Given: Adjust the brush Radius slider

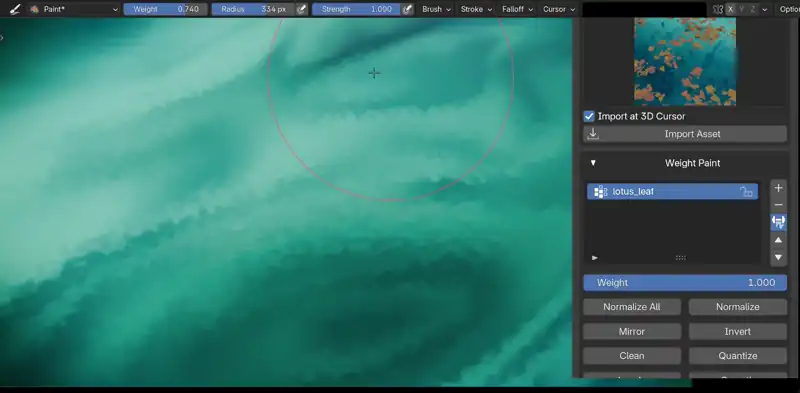Looking at the screenshot, I should point(253,9).
